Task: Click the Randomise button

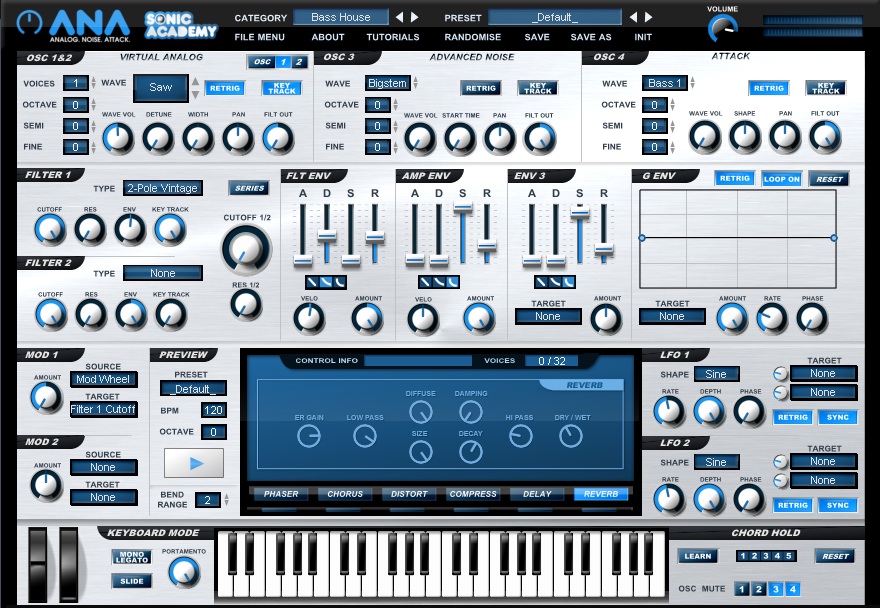Action: [472, 37]
